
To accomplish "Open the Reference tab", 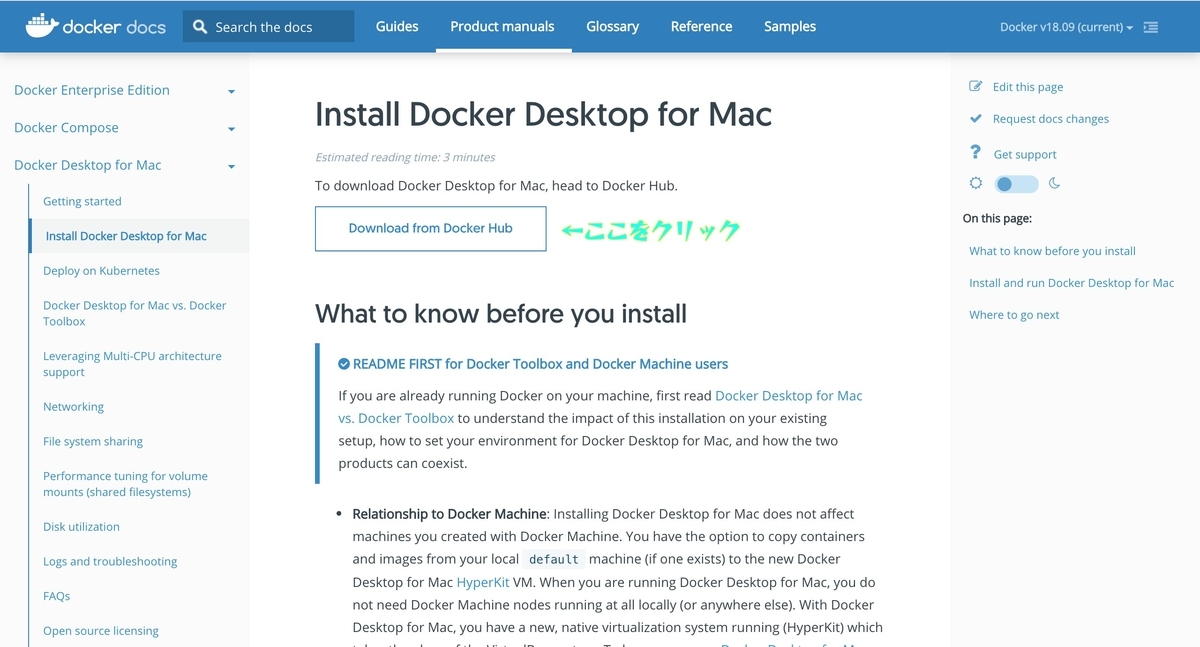I will pyautogui.click(x=701, y=26).
